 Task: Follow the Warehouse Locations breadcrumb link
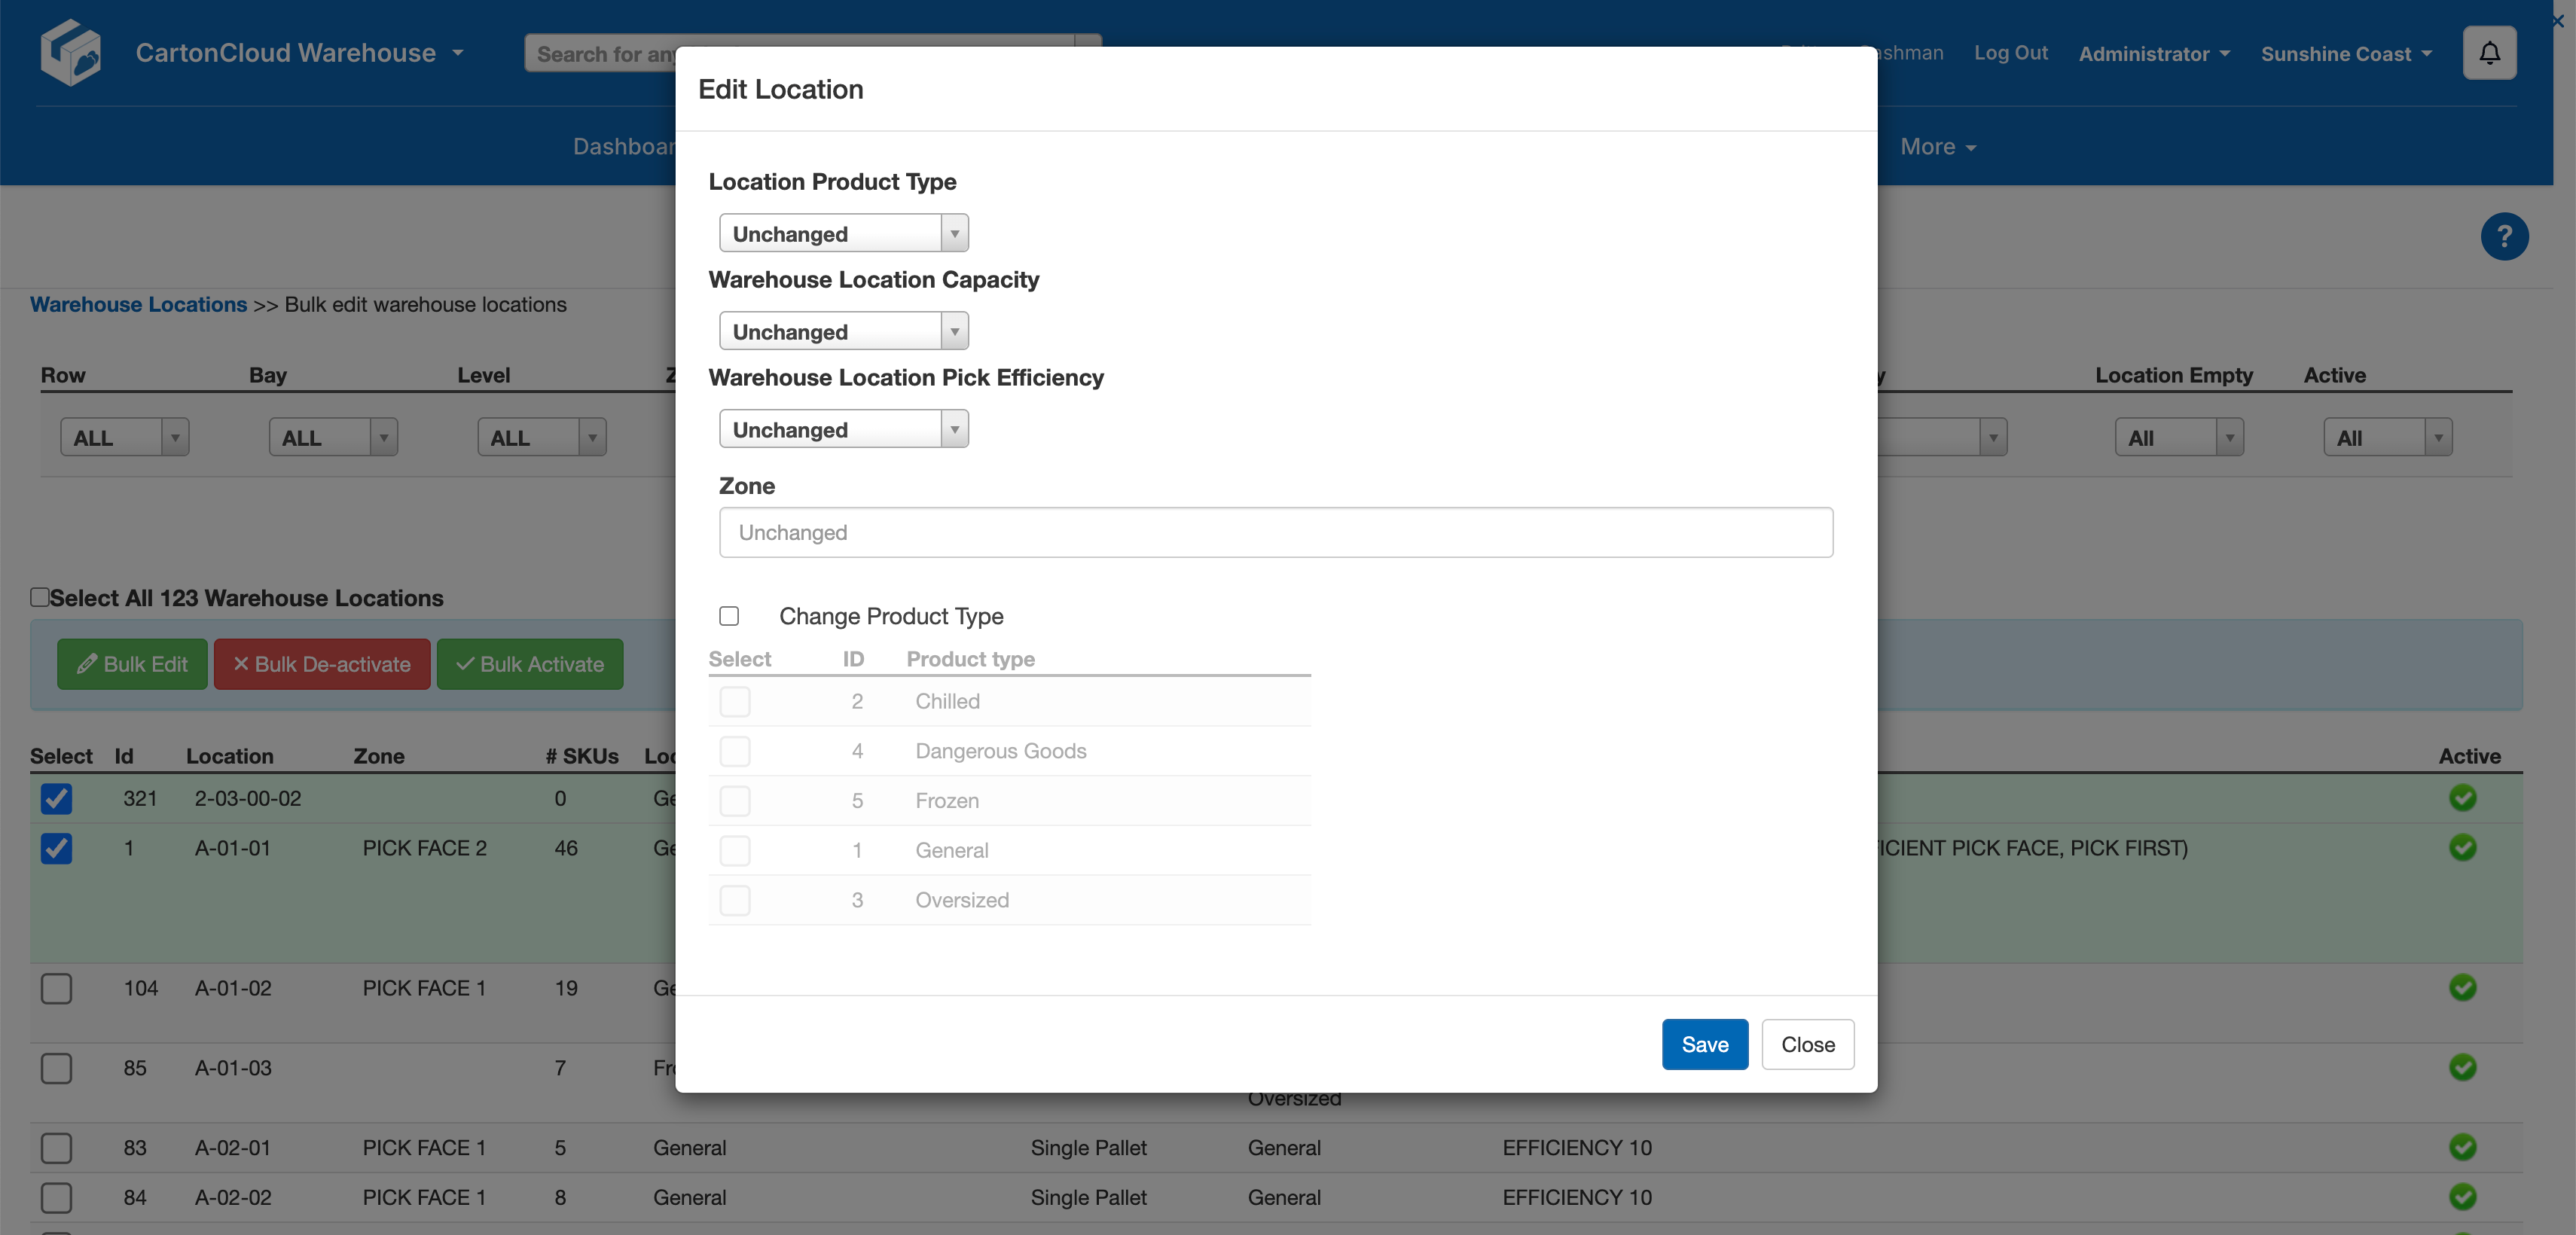click(x=138, y=304)
